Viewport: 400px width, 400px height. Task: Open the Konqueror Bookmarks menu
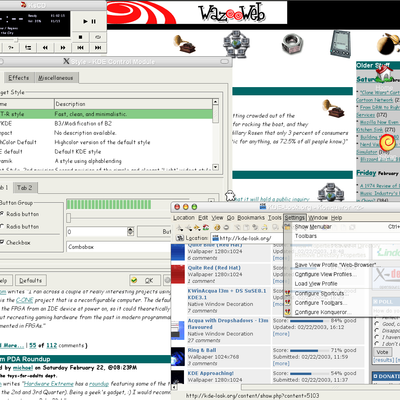251,218
